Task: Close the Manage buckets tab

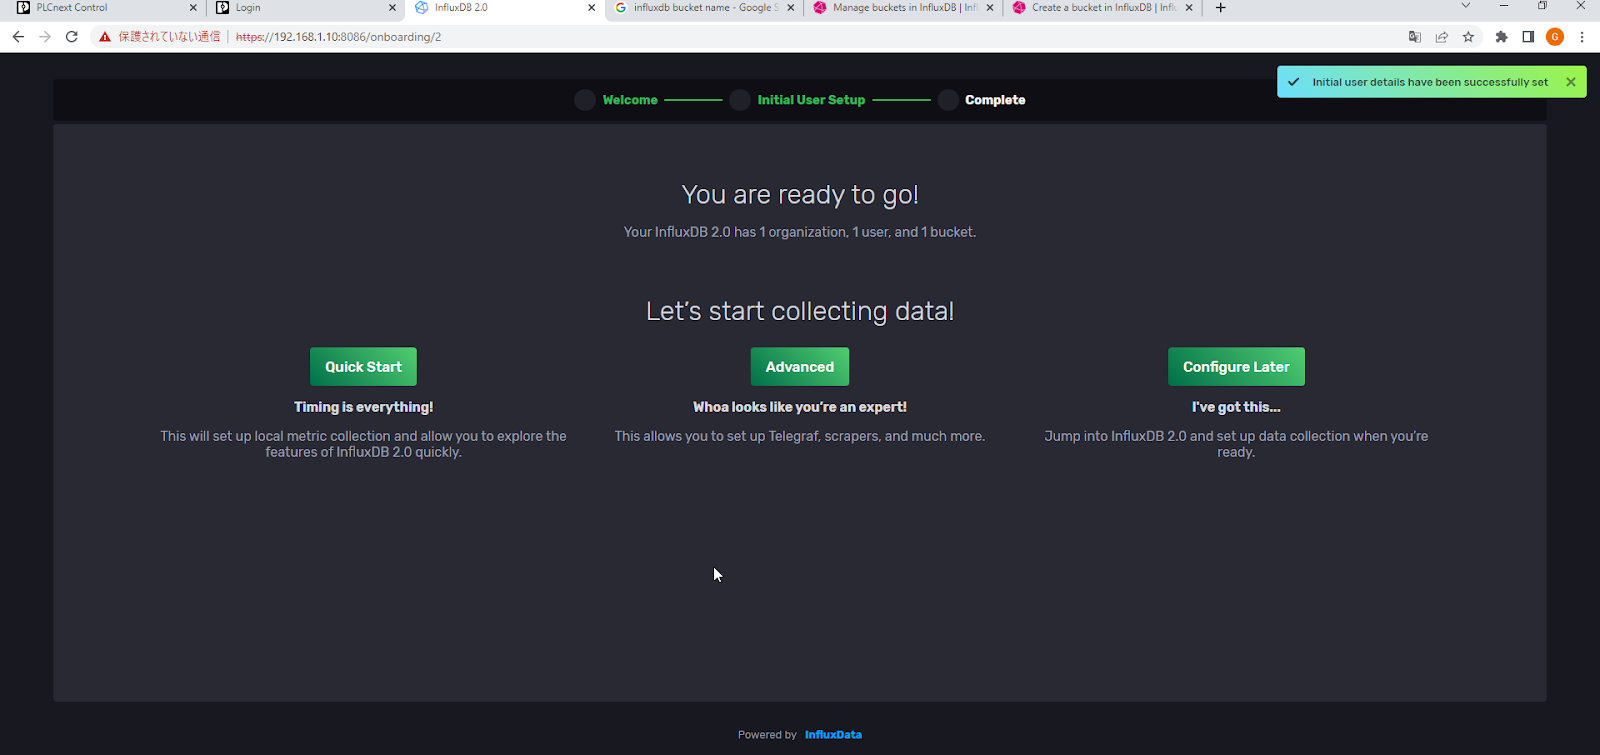Action: 989,8
